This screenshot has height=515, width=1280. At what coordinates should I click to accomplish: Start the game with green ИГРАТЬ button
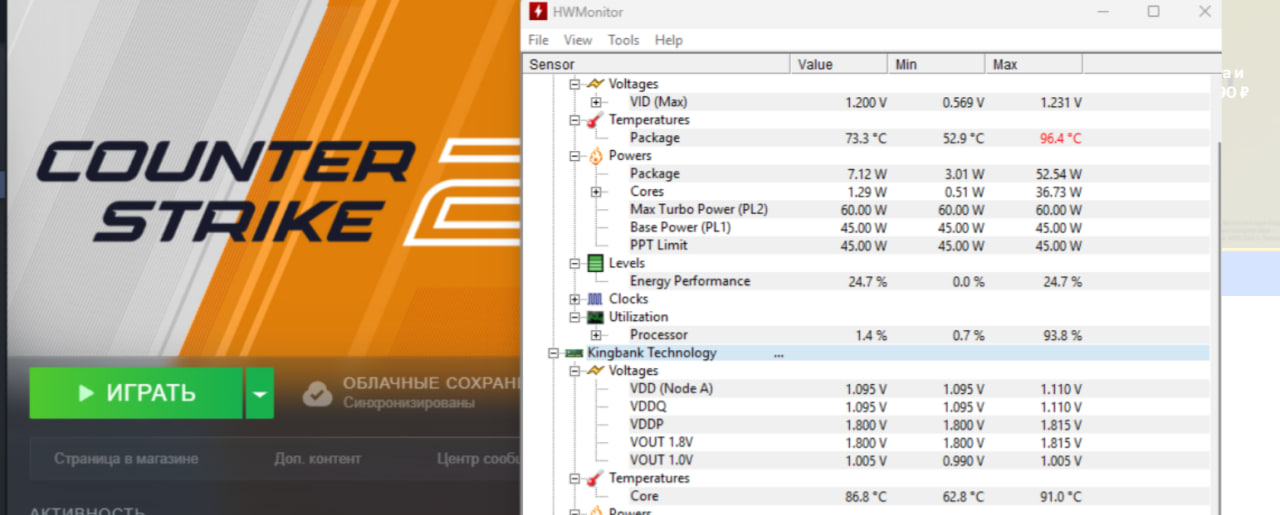pos(136,393)
